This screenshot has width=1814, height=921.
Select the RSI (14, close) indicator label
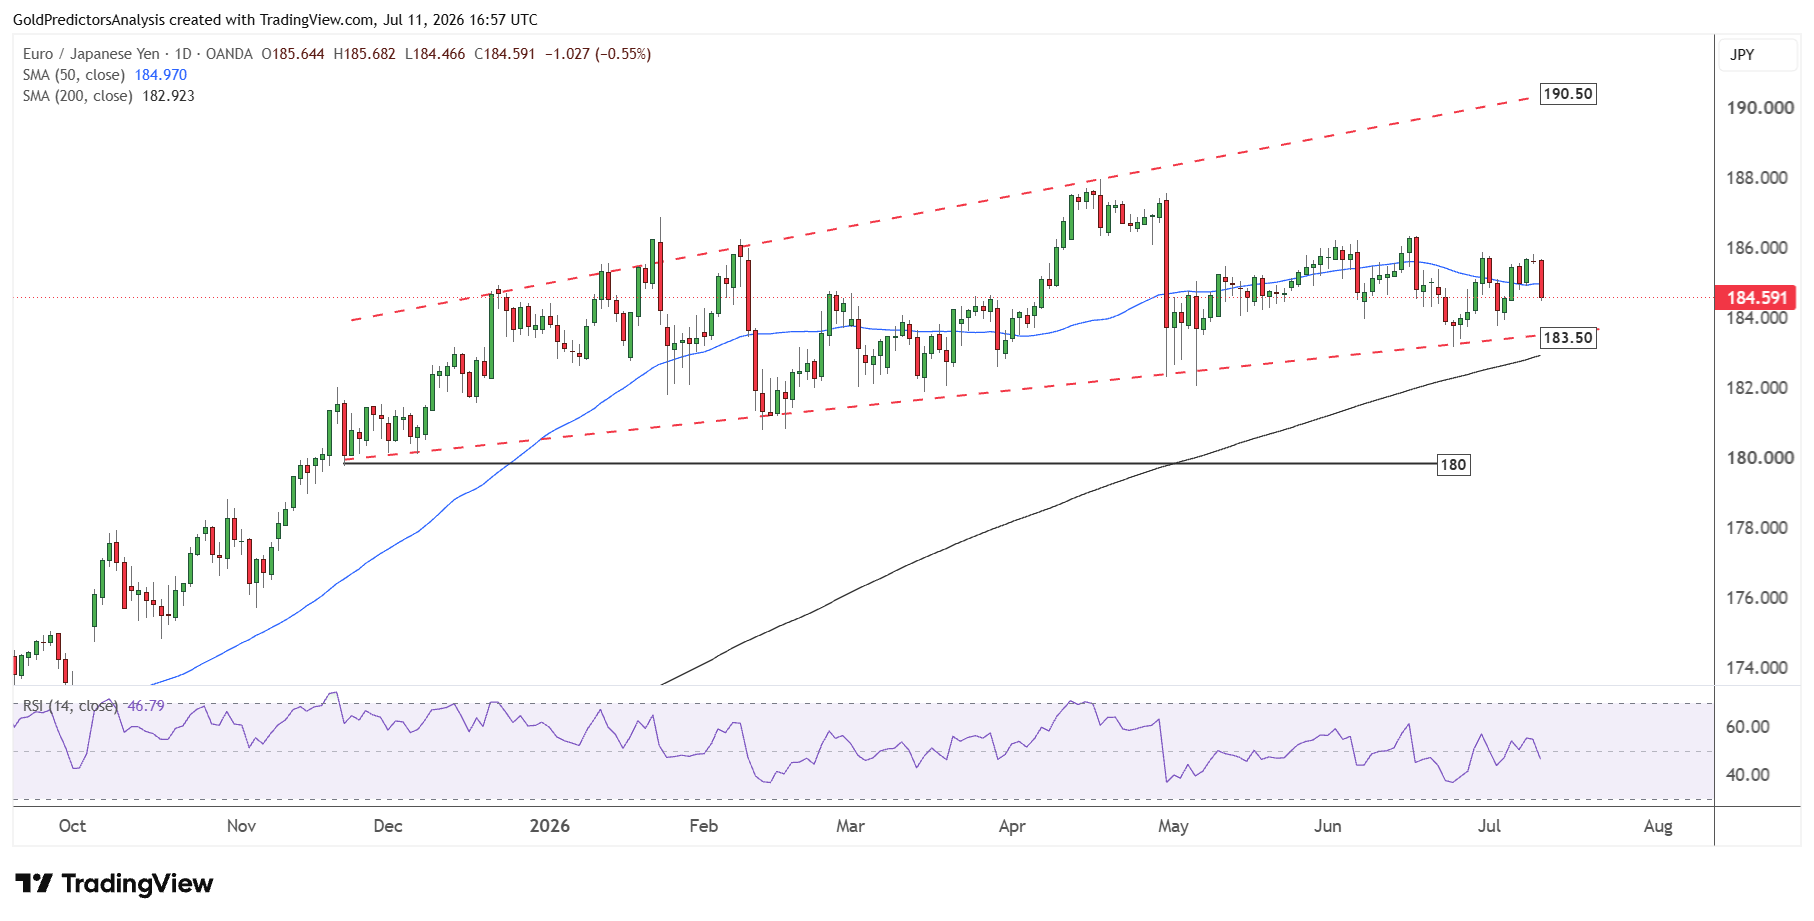click(x=70, y=706)
